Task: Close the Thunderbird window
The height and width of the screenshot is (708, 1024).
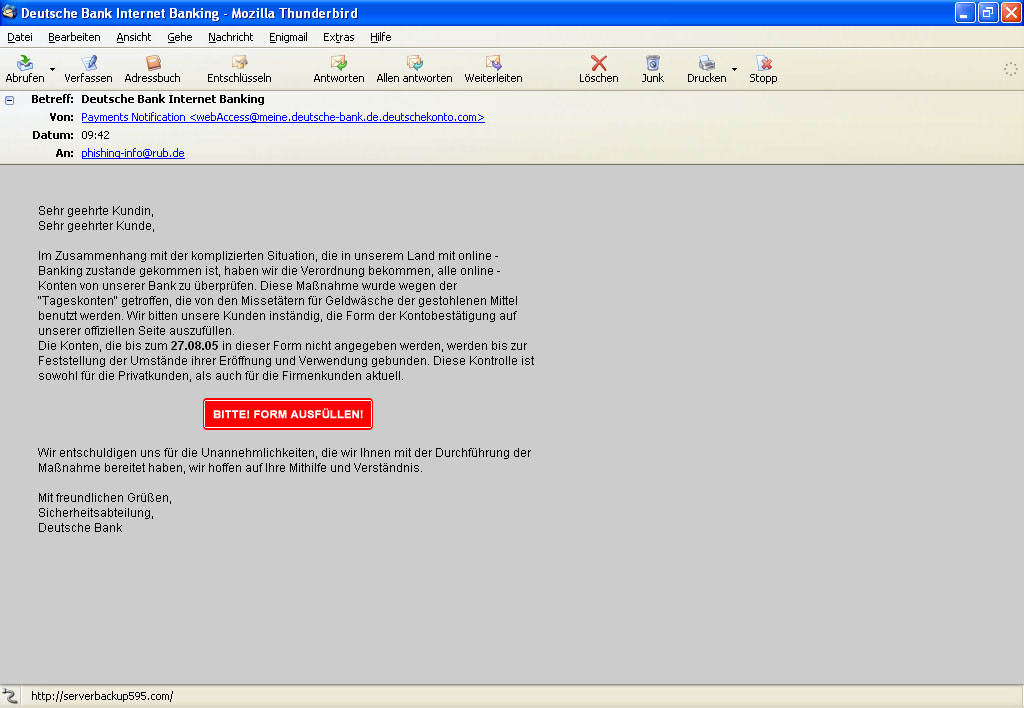Action: [1011, 12]
